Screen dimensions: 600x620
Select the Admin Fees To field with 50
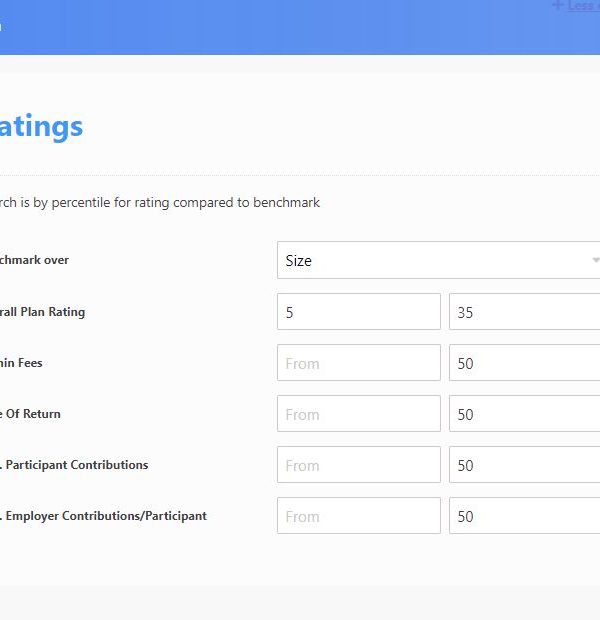(x=524, y=363)
